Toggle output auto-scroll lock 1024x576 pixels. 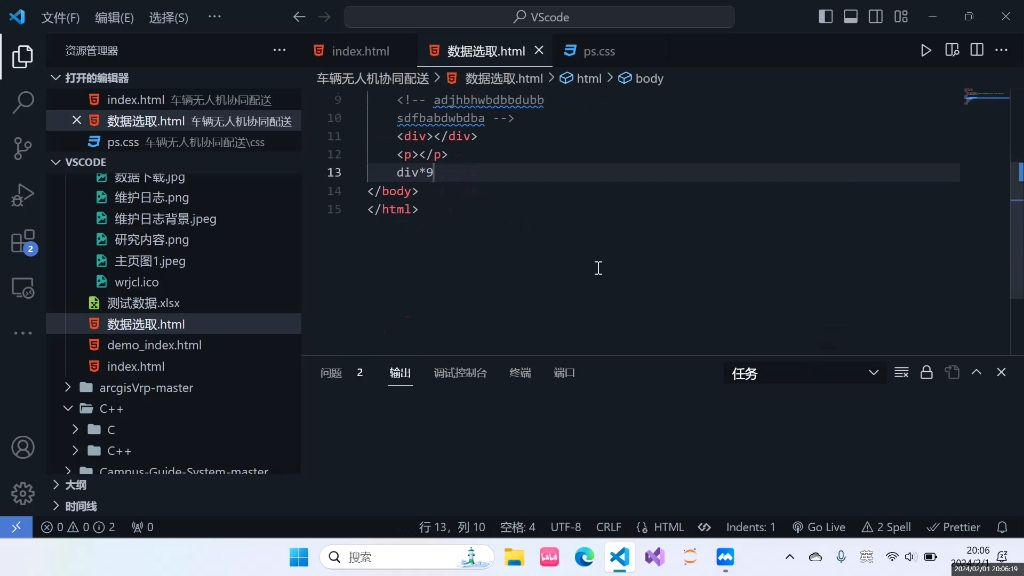926,372
